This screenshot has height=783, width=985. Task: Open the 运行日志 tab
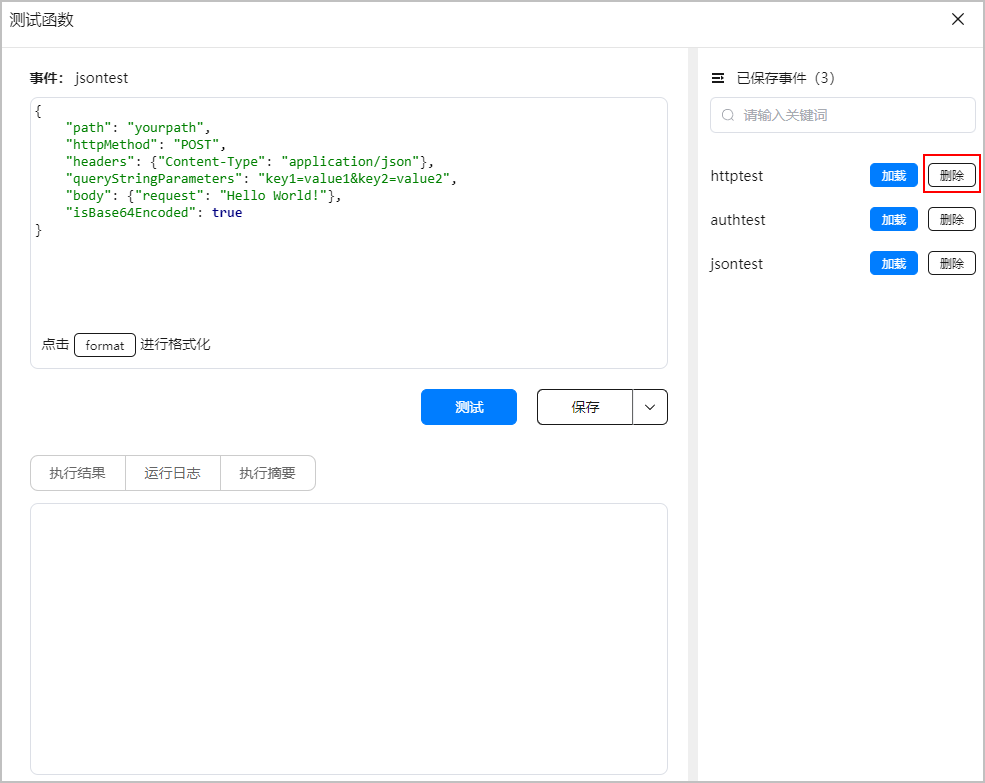(x=172, y=473)
